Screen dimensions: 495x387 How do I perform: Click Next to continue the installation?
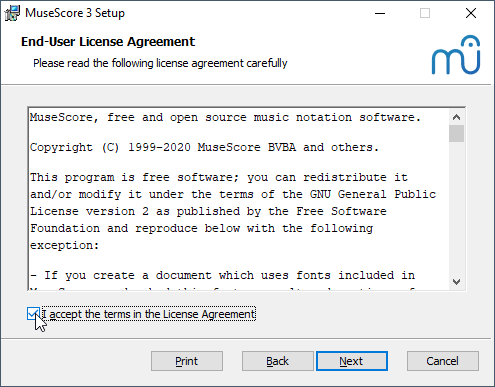pos(352,361)
